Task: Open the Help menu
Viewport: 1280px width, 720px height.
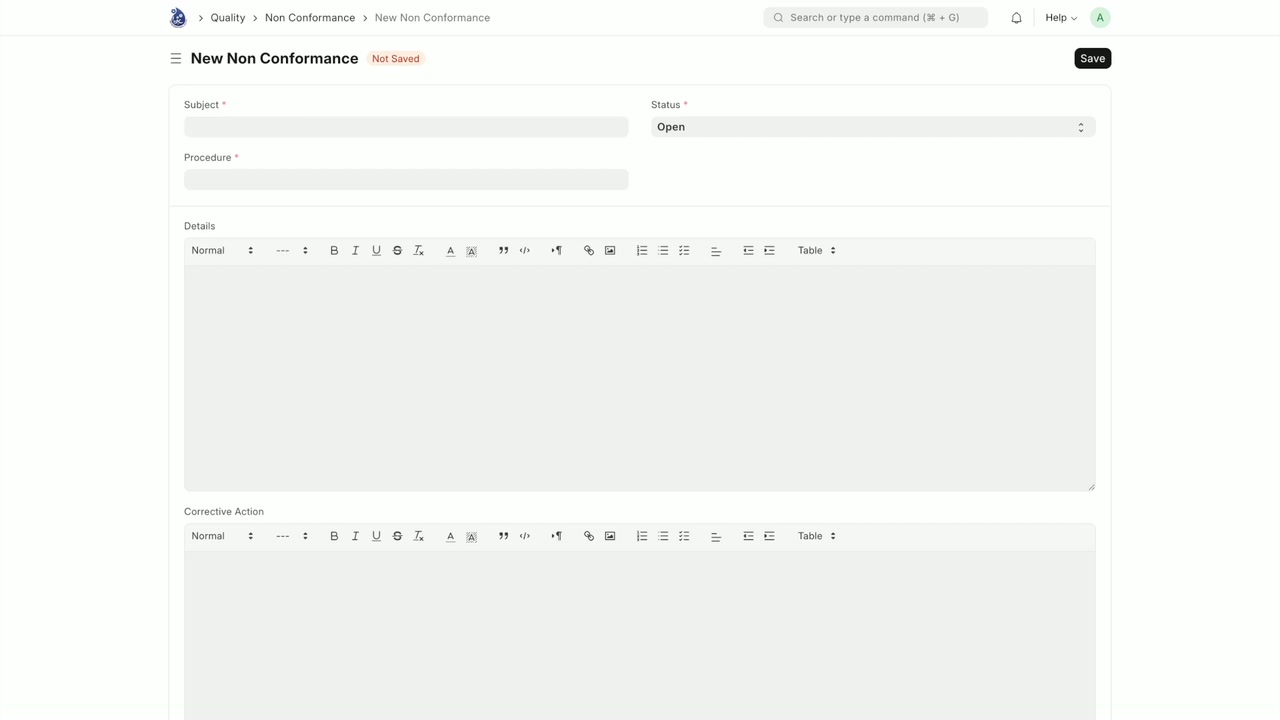Action: [1061, 18]
